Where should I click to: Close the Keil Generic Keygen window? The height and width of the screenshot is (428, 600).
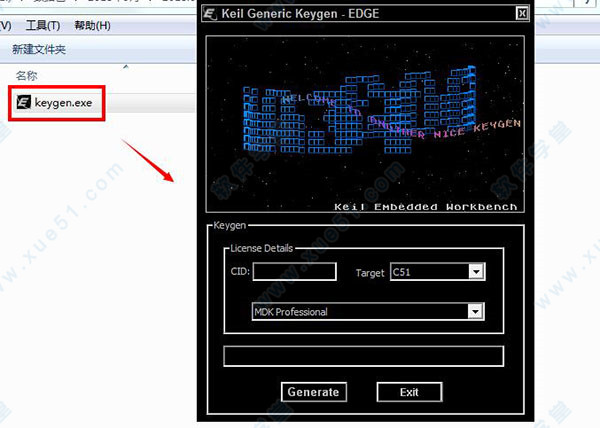point(522,14)
